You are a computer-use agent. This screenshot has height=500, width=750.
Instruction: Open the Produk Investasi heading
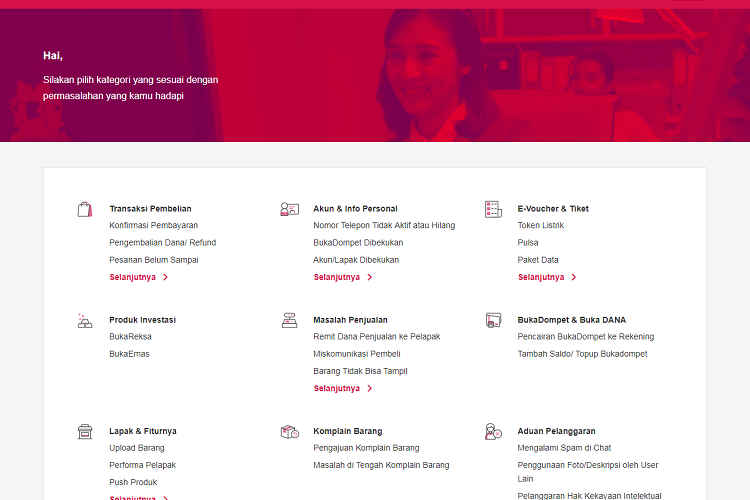tap(143, 320)
